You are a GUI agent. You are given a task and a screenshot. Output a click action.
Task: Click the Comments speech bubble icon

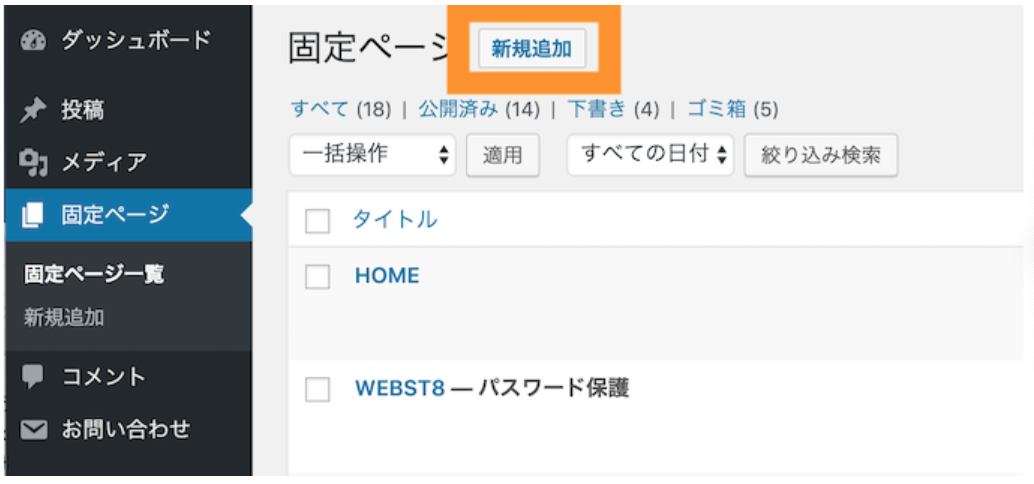[x=33, y=377]
